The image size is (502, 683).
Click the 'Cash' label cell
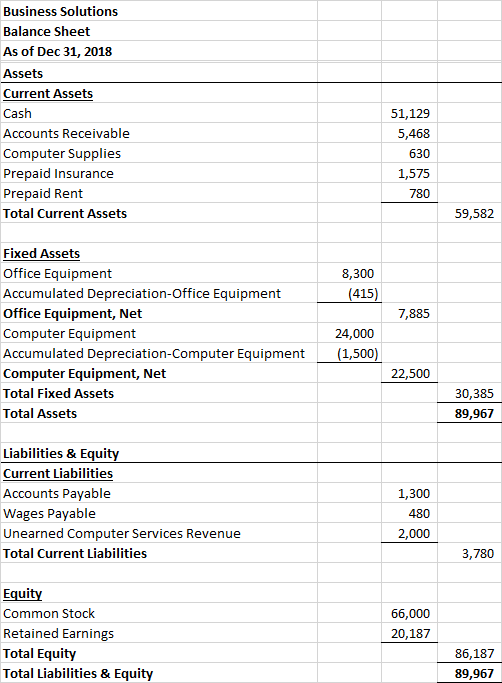coord(17,113)
